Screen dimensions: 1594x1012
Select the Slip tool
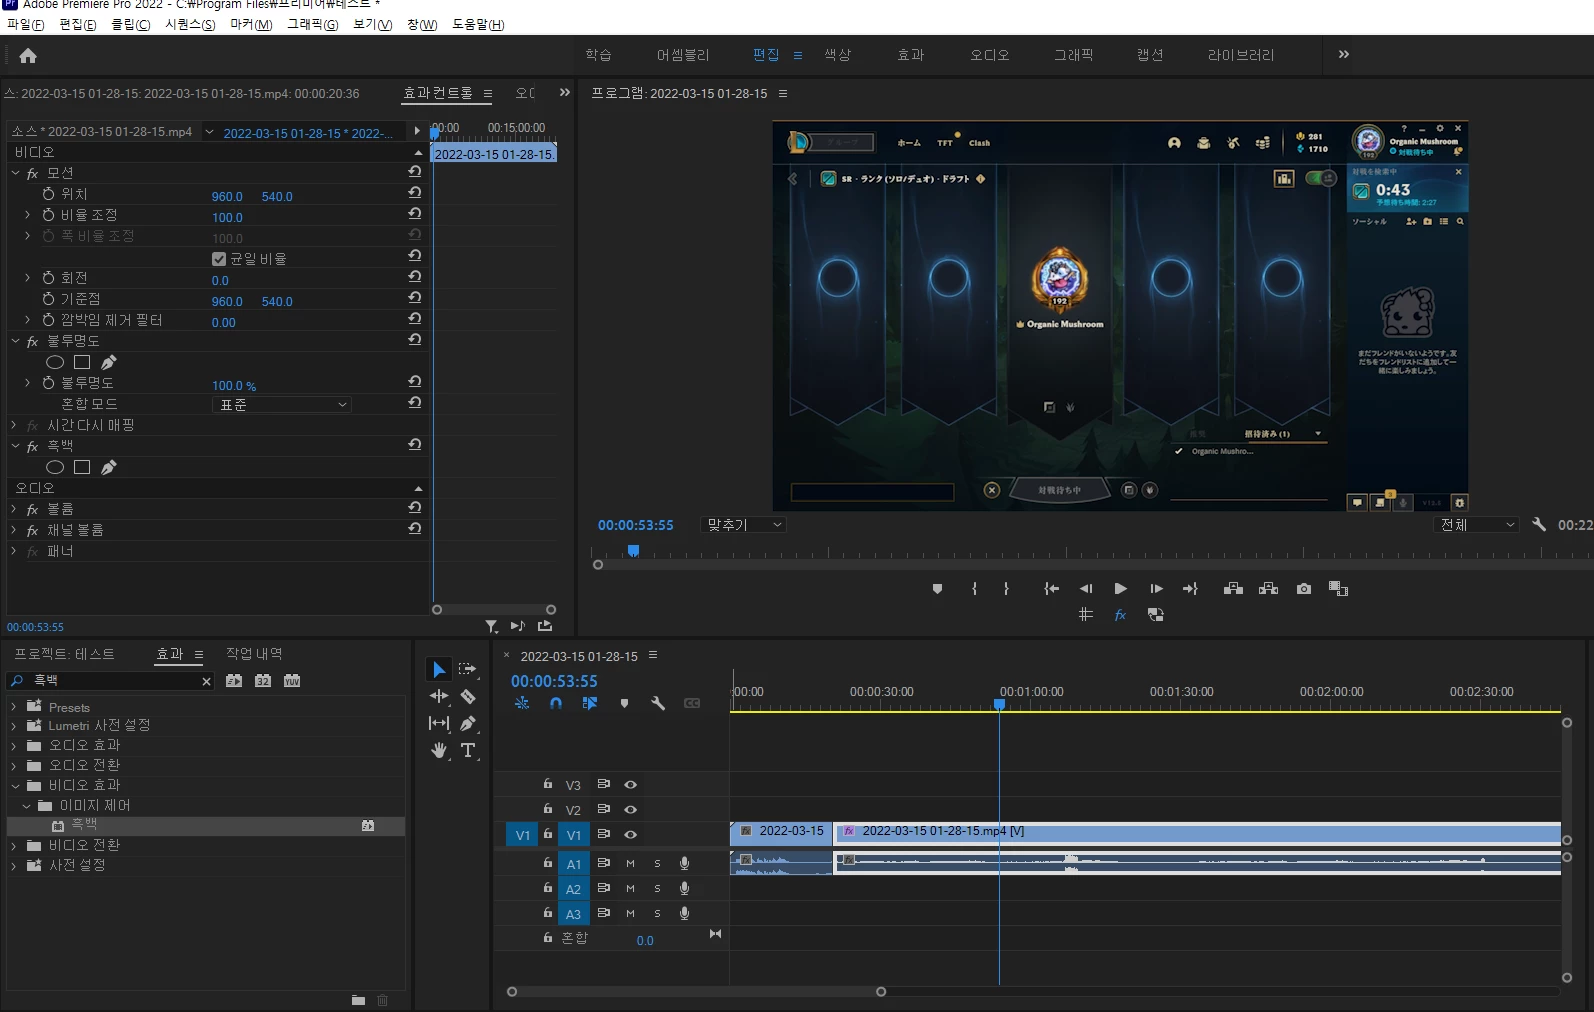click(x=439, y=723)
